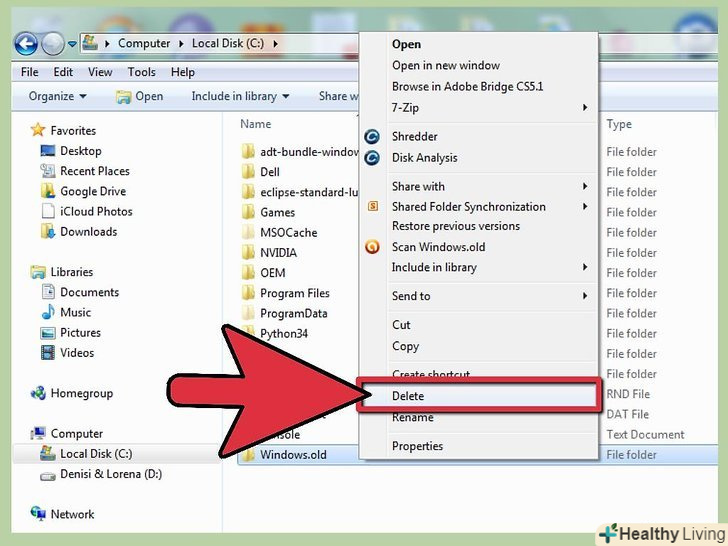Open the Tools menu
This screenshot has height=546, width=728.
[142, 72]
